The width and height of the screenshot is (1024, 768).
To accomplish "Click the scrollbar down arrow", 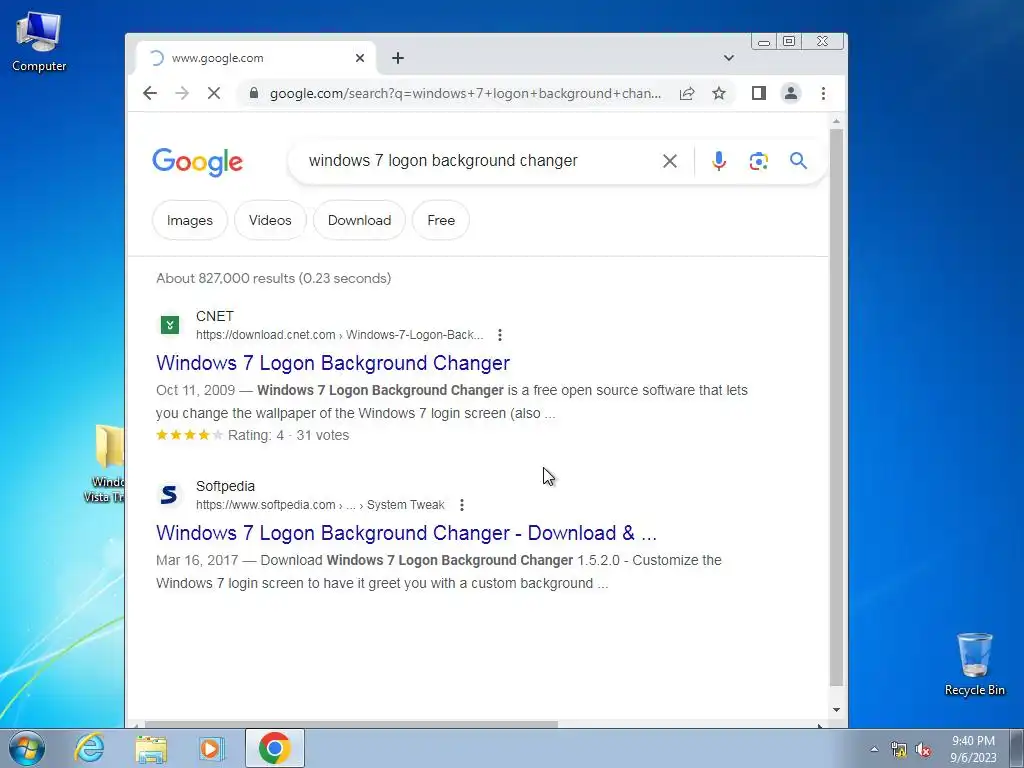I will click(836, 710).
